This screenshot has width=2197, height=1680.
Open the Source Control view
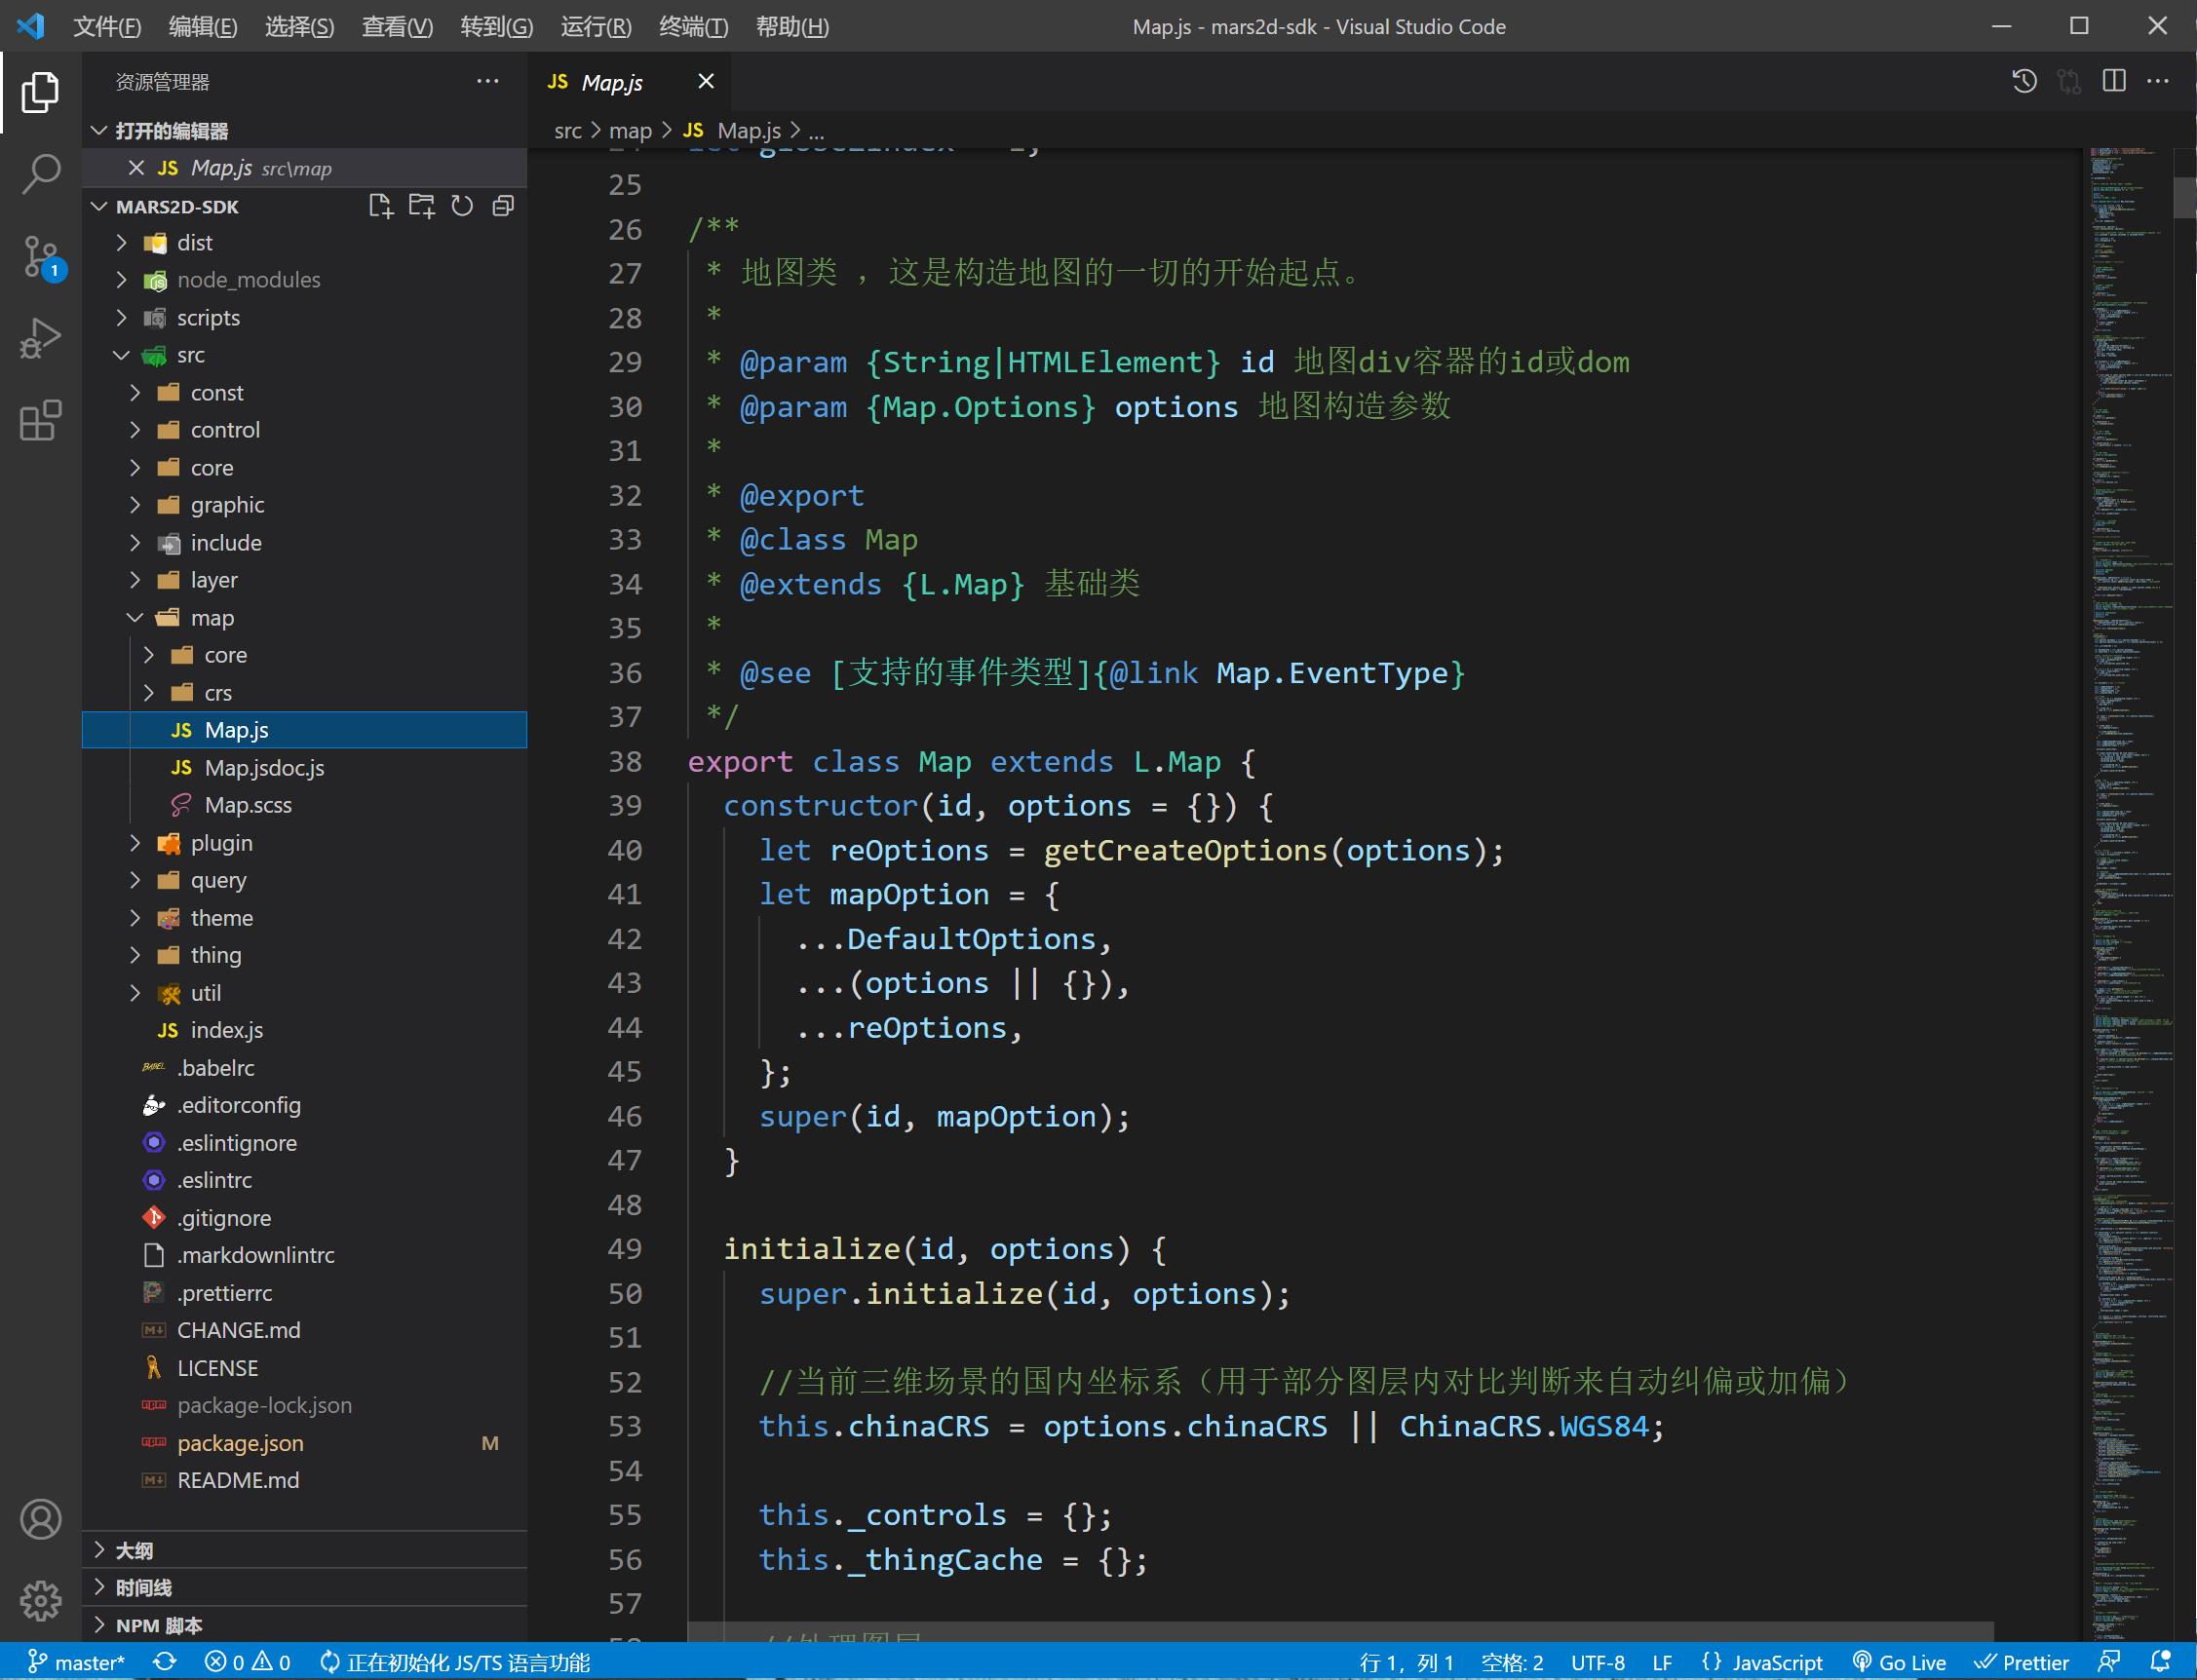click(x=40, y=257)
